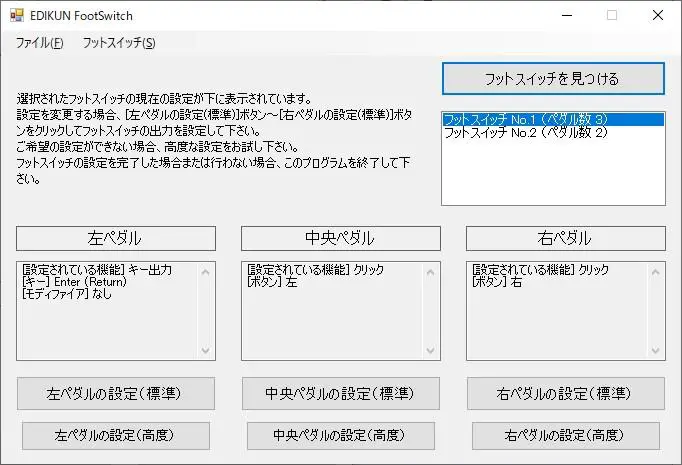Click up arrow of left pedal textbox scrollbar
Viewport: 682px width, 465px height.
point(206,272)
